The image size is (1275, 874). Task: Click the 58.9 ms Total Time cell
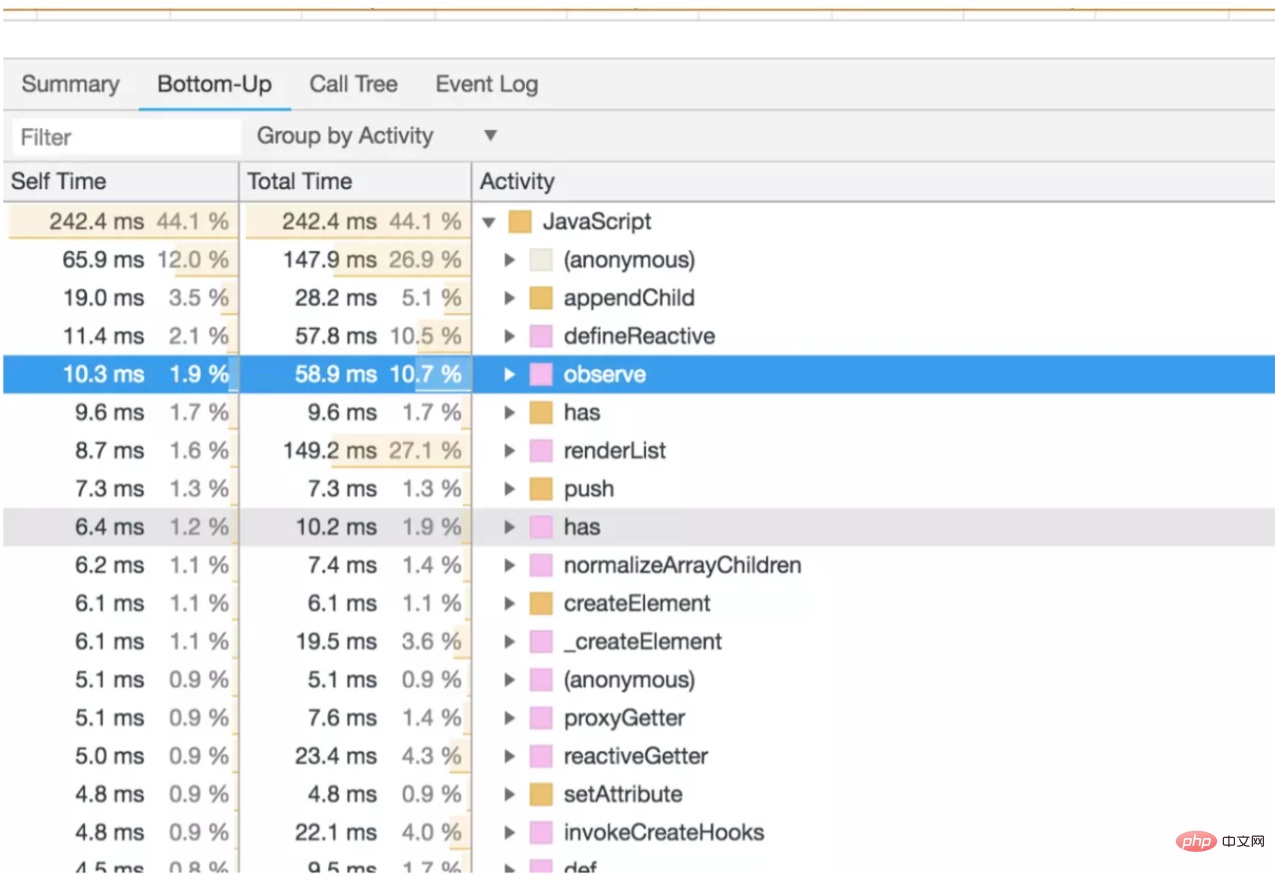pos(355,375)
